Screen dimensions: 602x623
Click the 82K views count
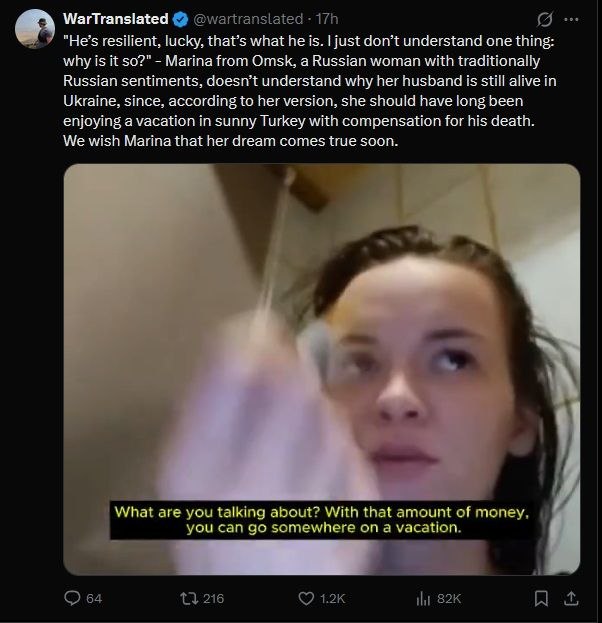coord(449,598)
